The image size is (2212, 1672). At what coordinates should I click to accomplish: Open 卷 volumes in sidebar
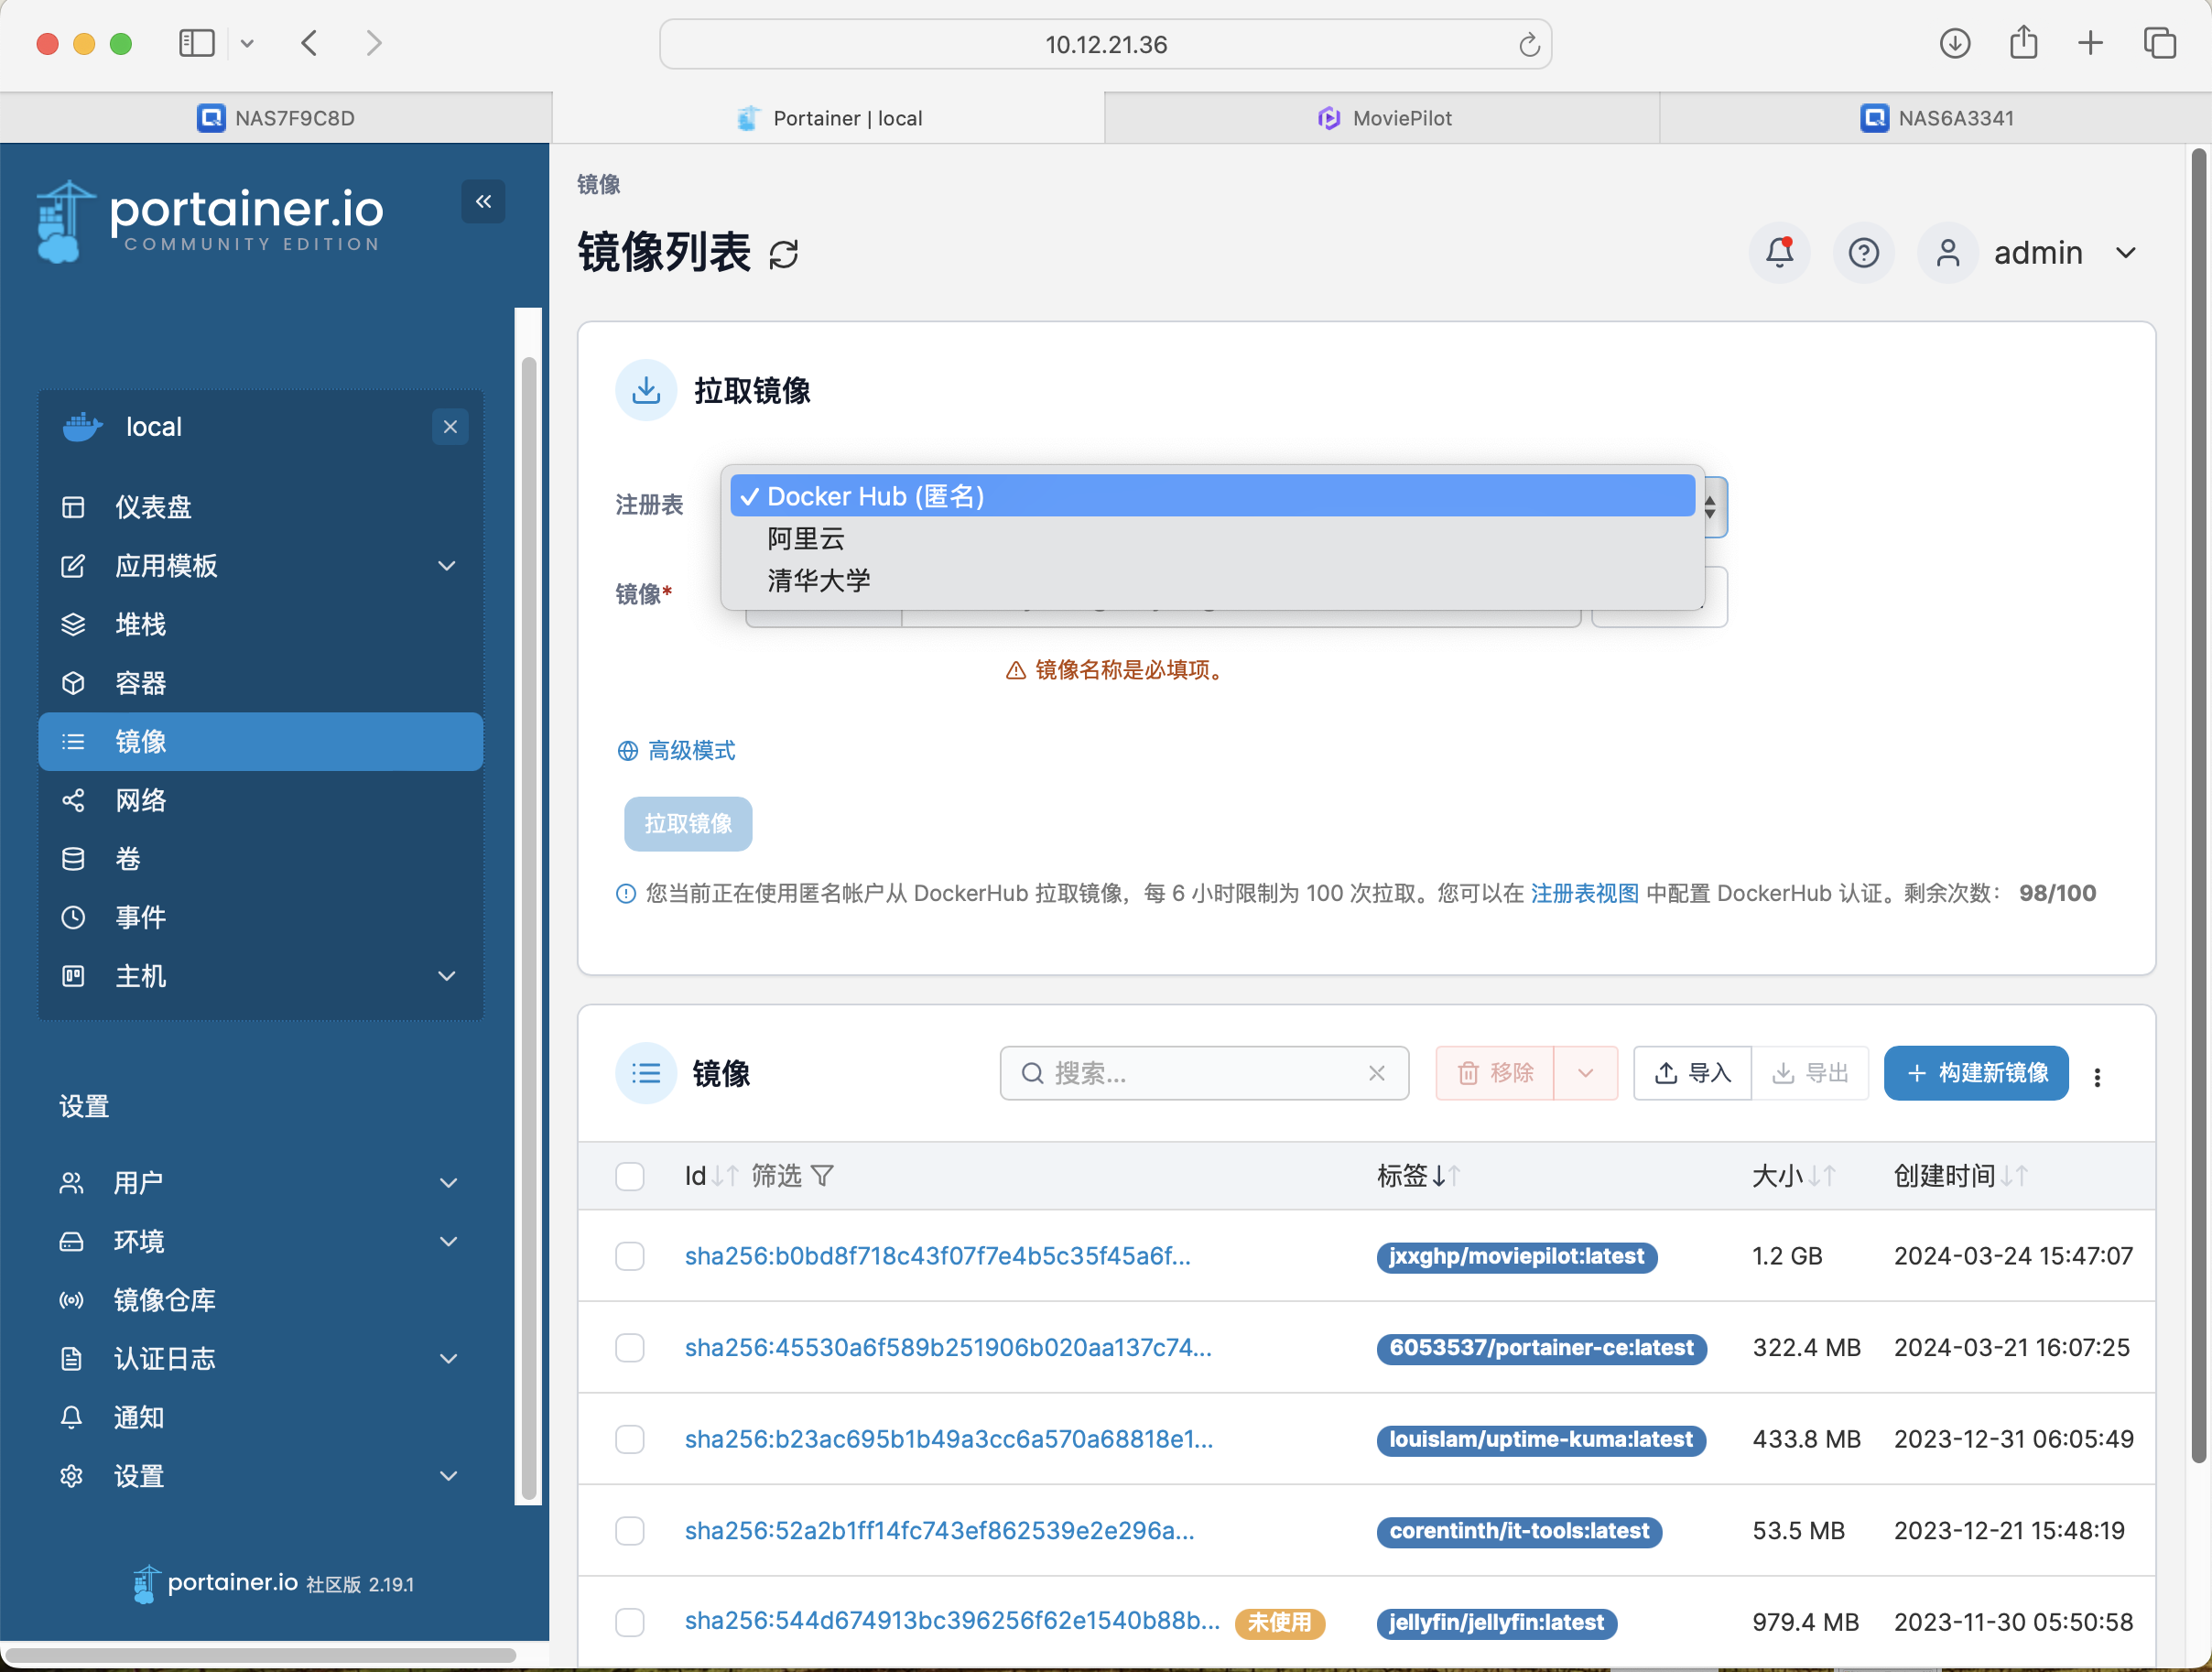click(260, 858)
